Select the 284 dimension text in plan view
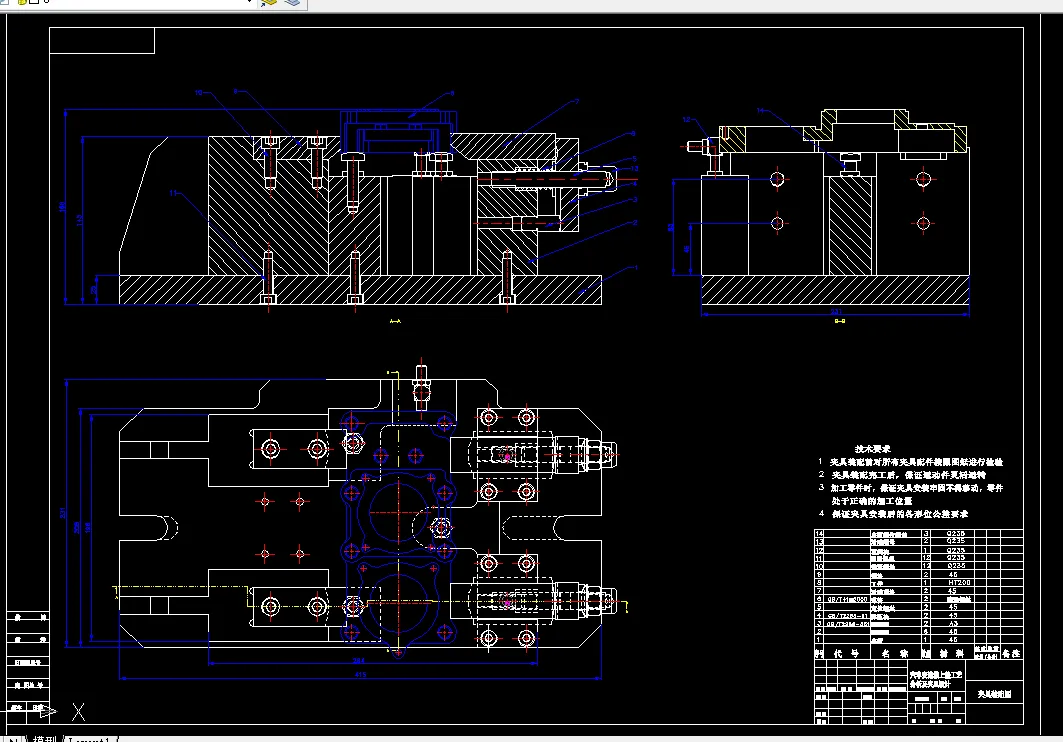The image size is (1063, 742). 359,660
